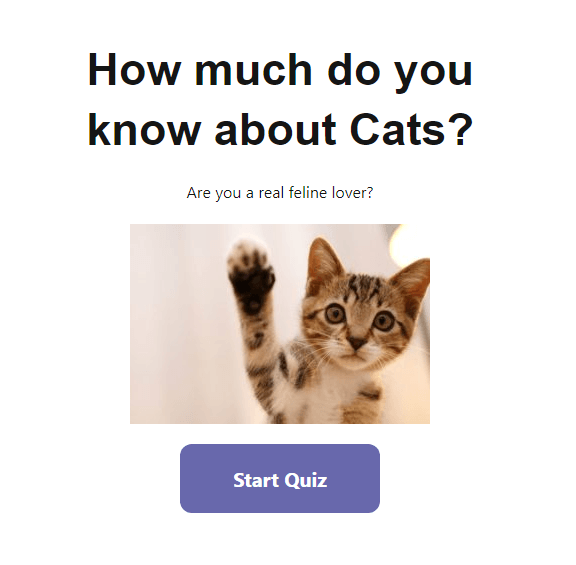Image resolution: width=576 pixels, height=565 pixels.
Task: Click the word 'Cats?' in the heading
Action: 411,130
